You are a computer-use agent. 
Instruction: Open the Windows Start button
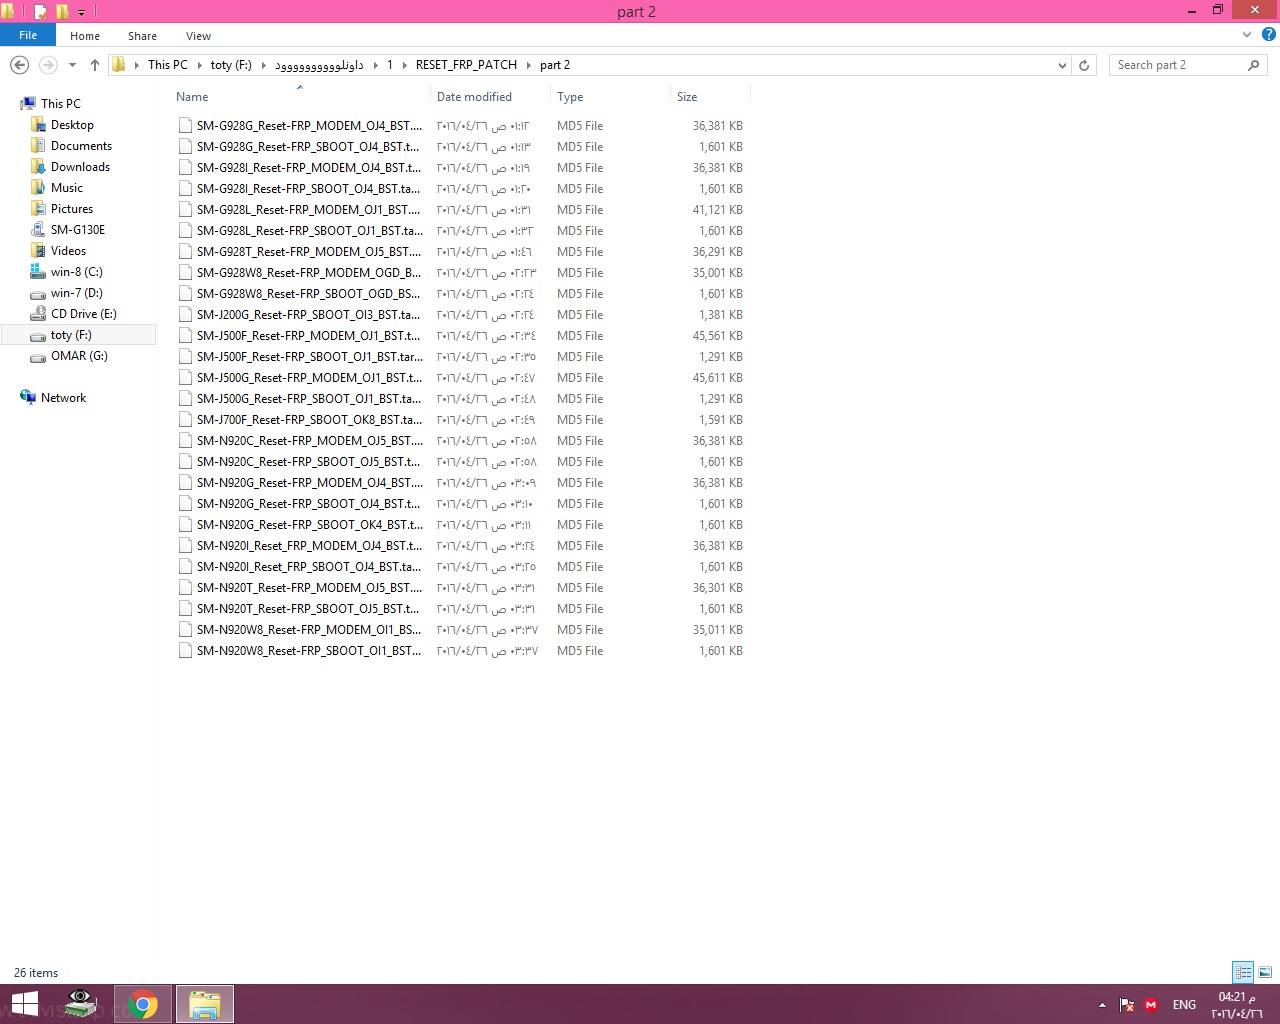pos(24,1004)
